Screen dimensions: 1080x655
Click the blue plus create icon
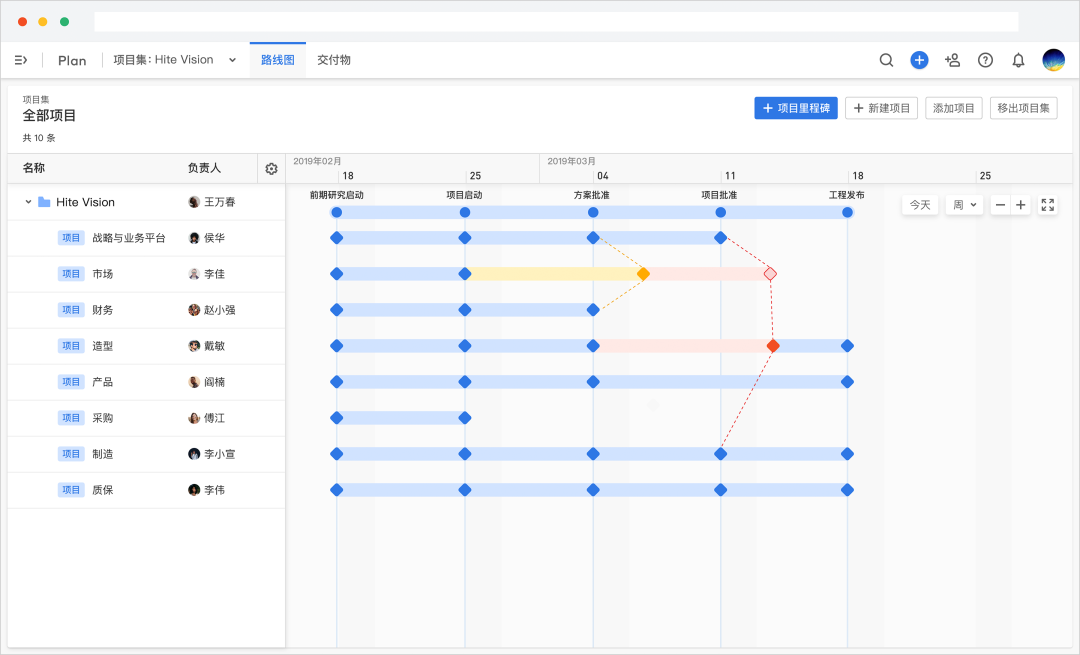click(919, 60)
